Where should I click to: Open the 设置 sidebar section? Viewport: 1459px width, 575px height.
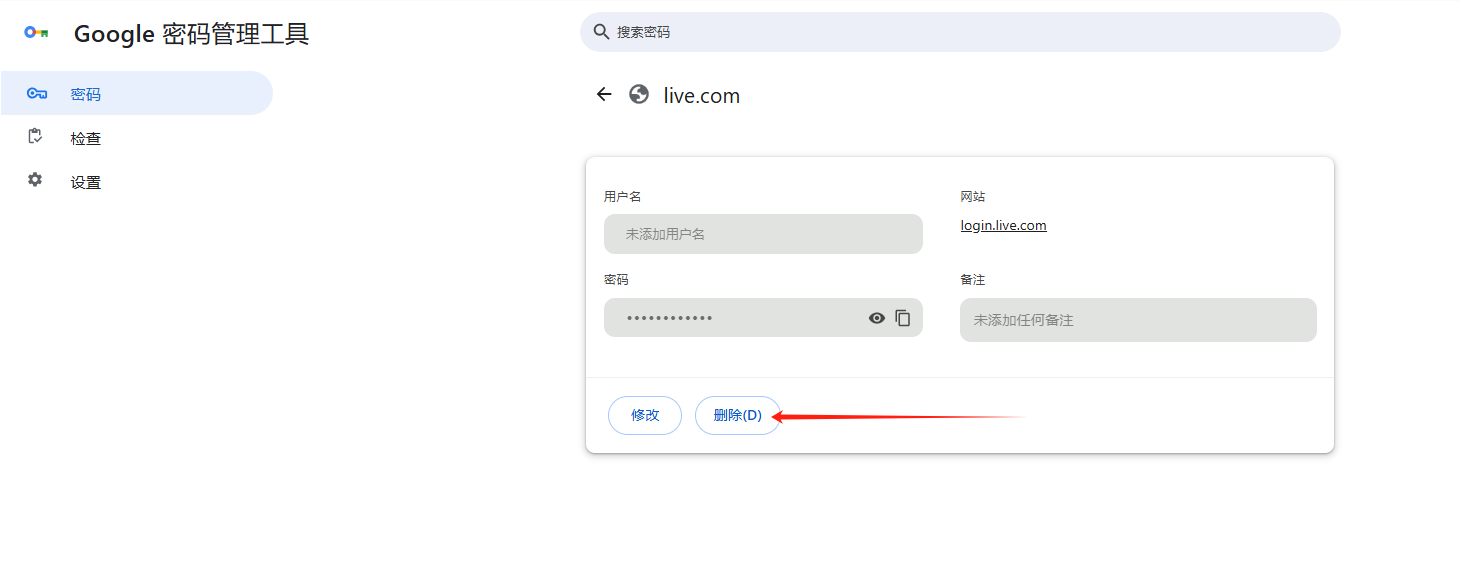pyautogui.click(x=136, y=182)
